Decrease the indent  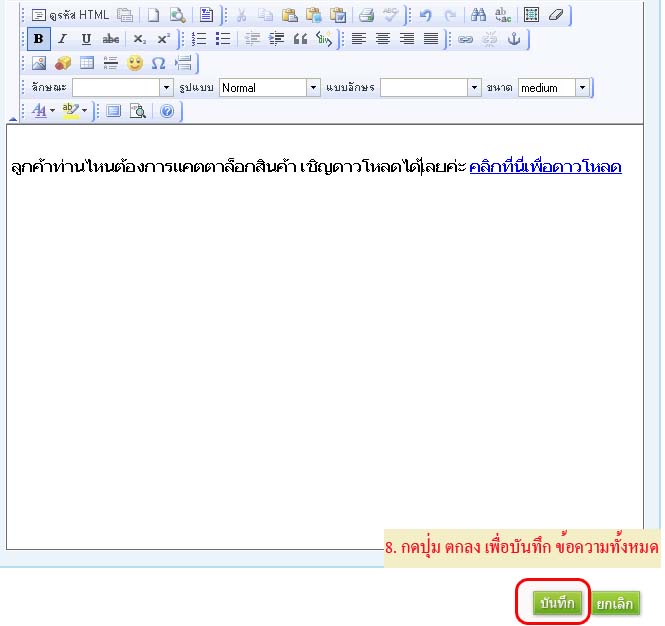point(252,39)
